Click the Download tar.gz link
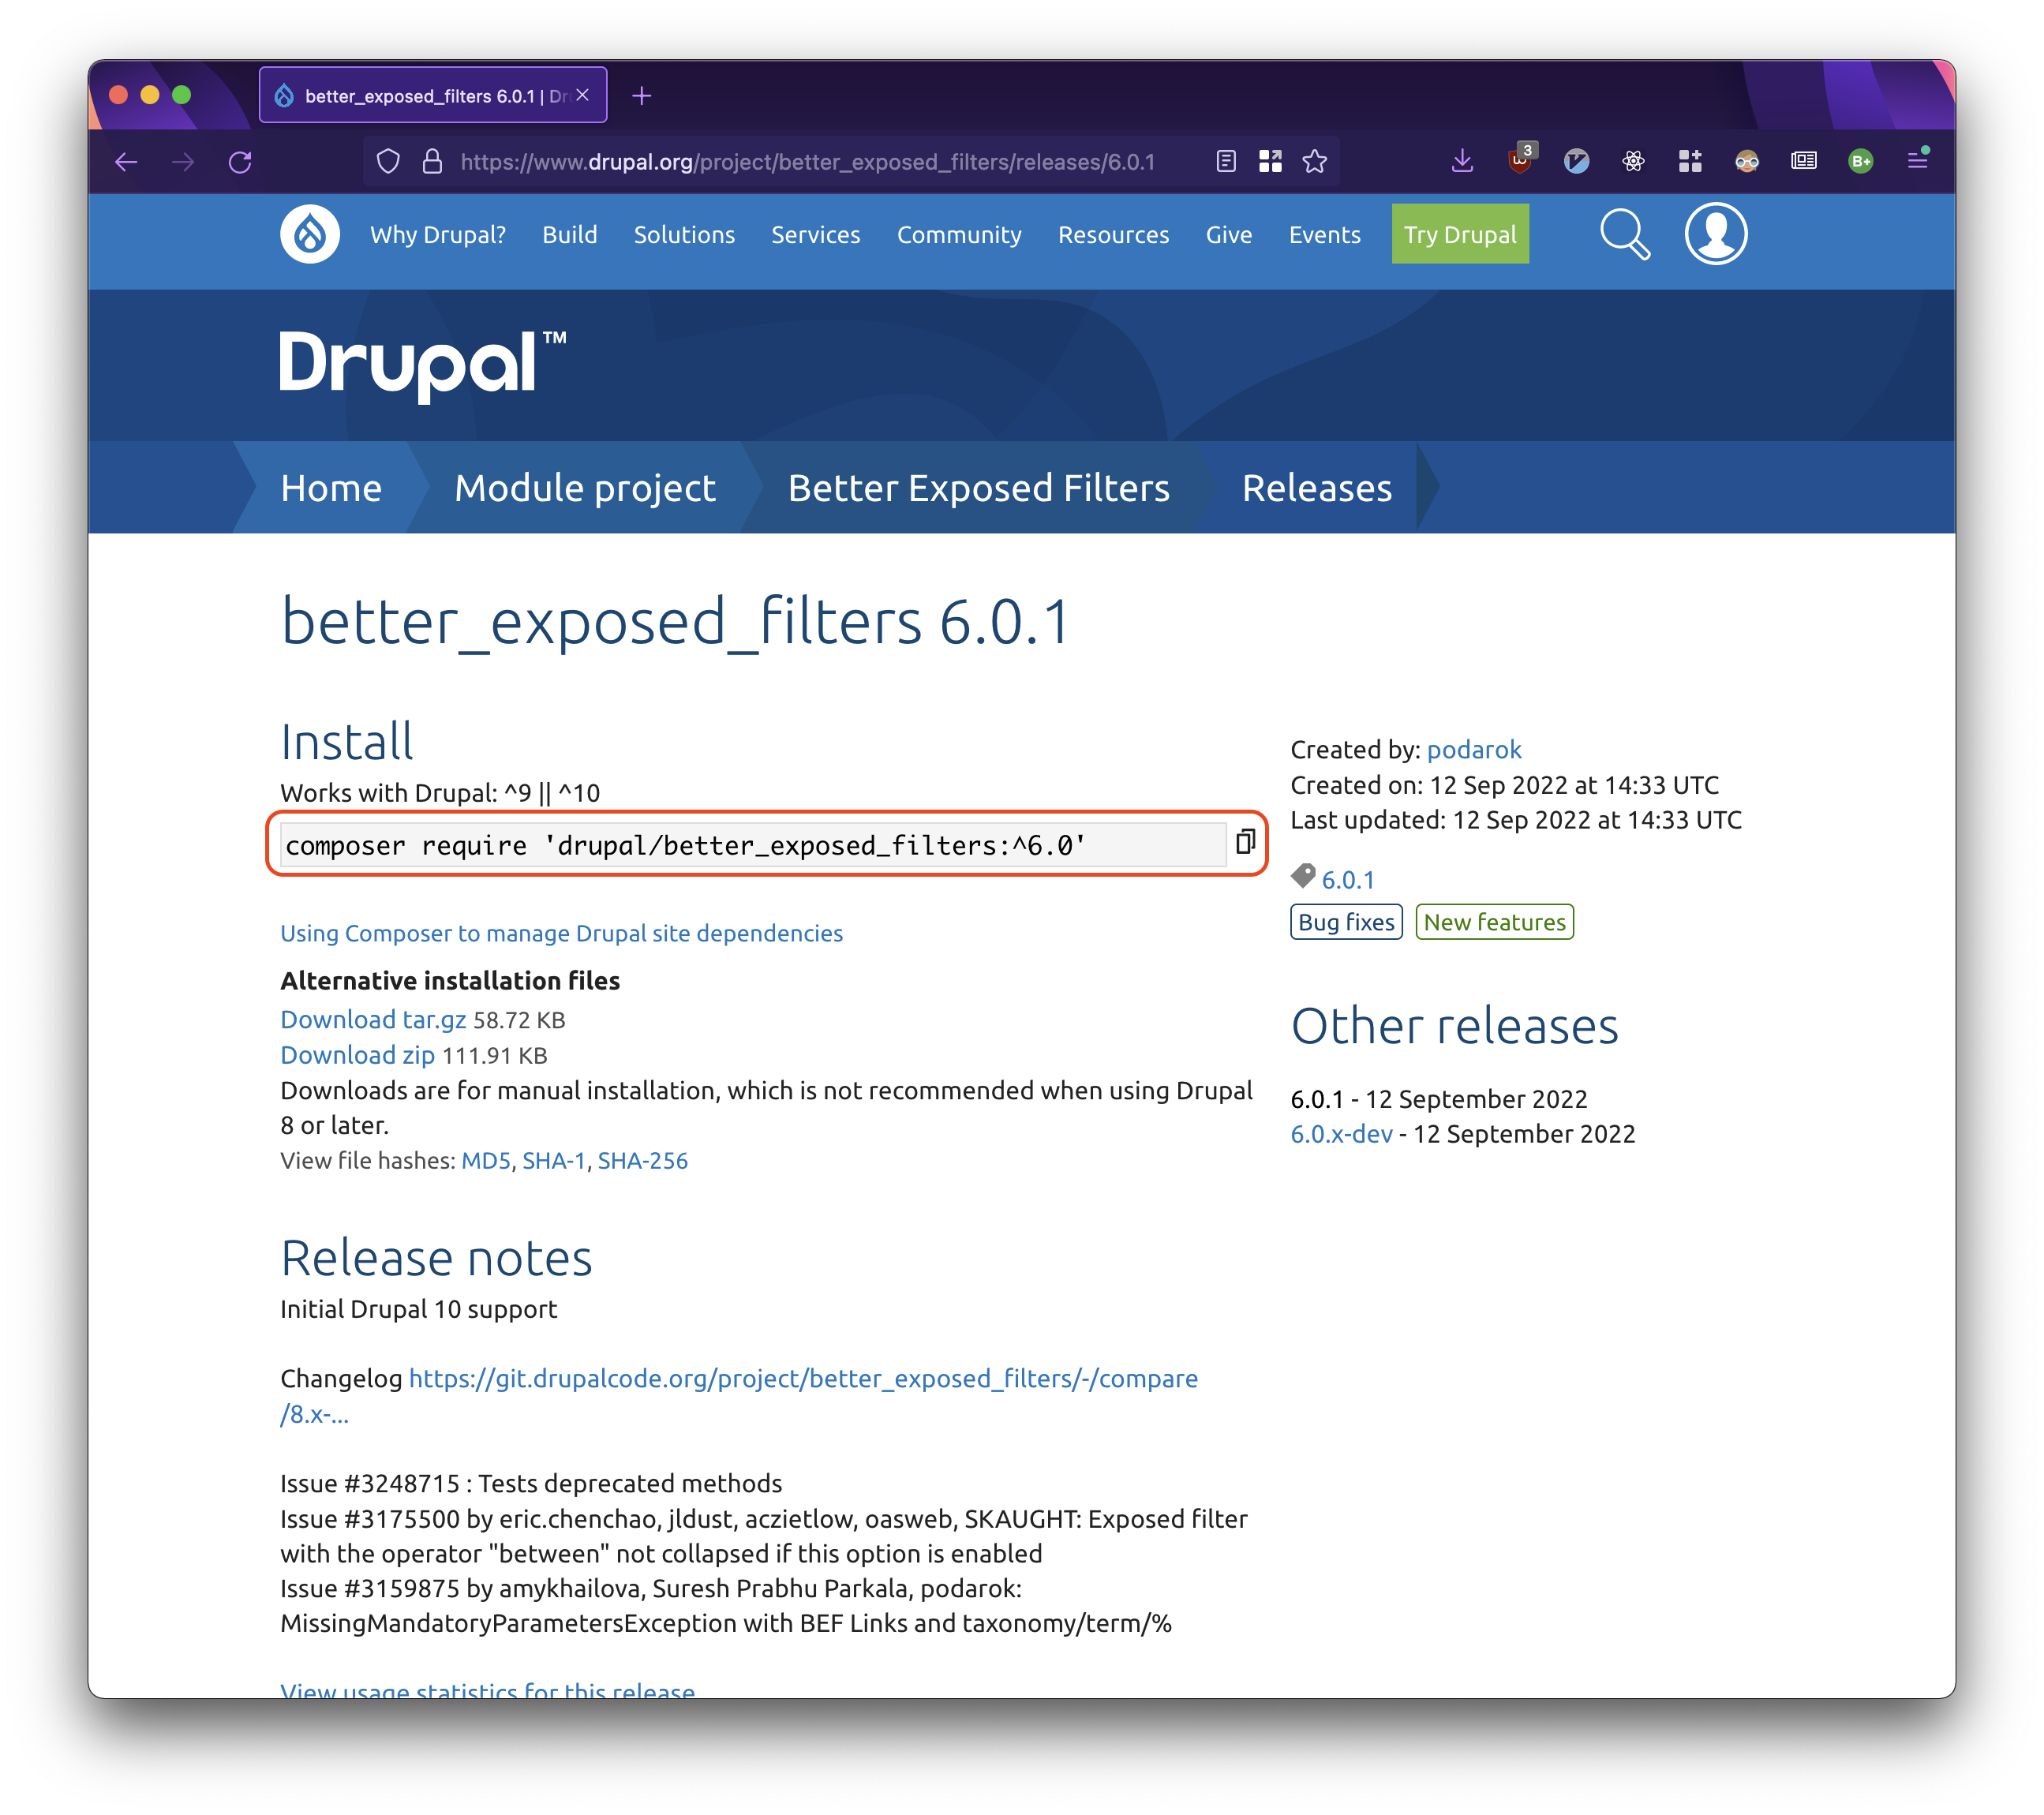Viewport: 2044px width, 1815px height. pyautogui.click(x=373, y=1019)
